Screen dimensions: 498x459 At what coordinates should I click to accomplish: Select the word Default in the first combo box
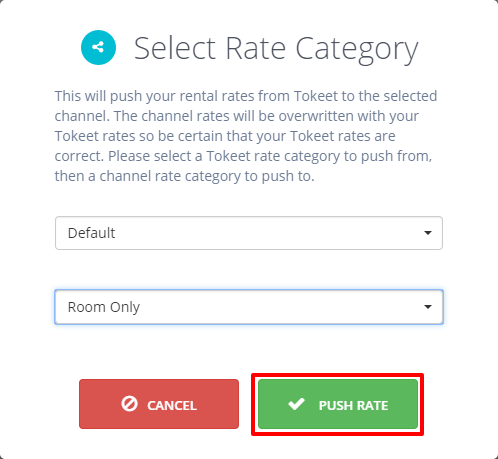point(91,233)
